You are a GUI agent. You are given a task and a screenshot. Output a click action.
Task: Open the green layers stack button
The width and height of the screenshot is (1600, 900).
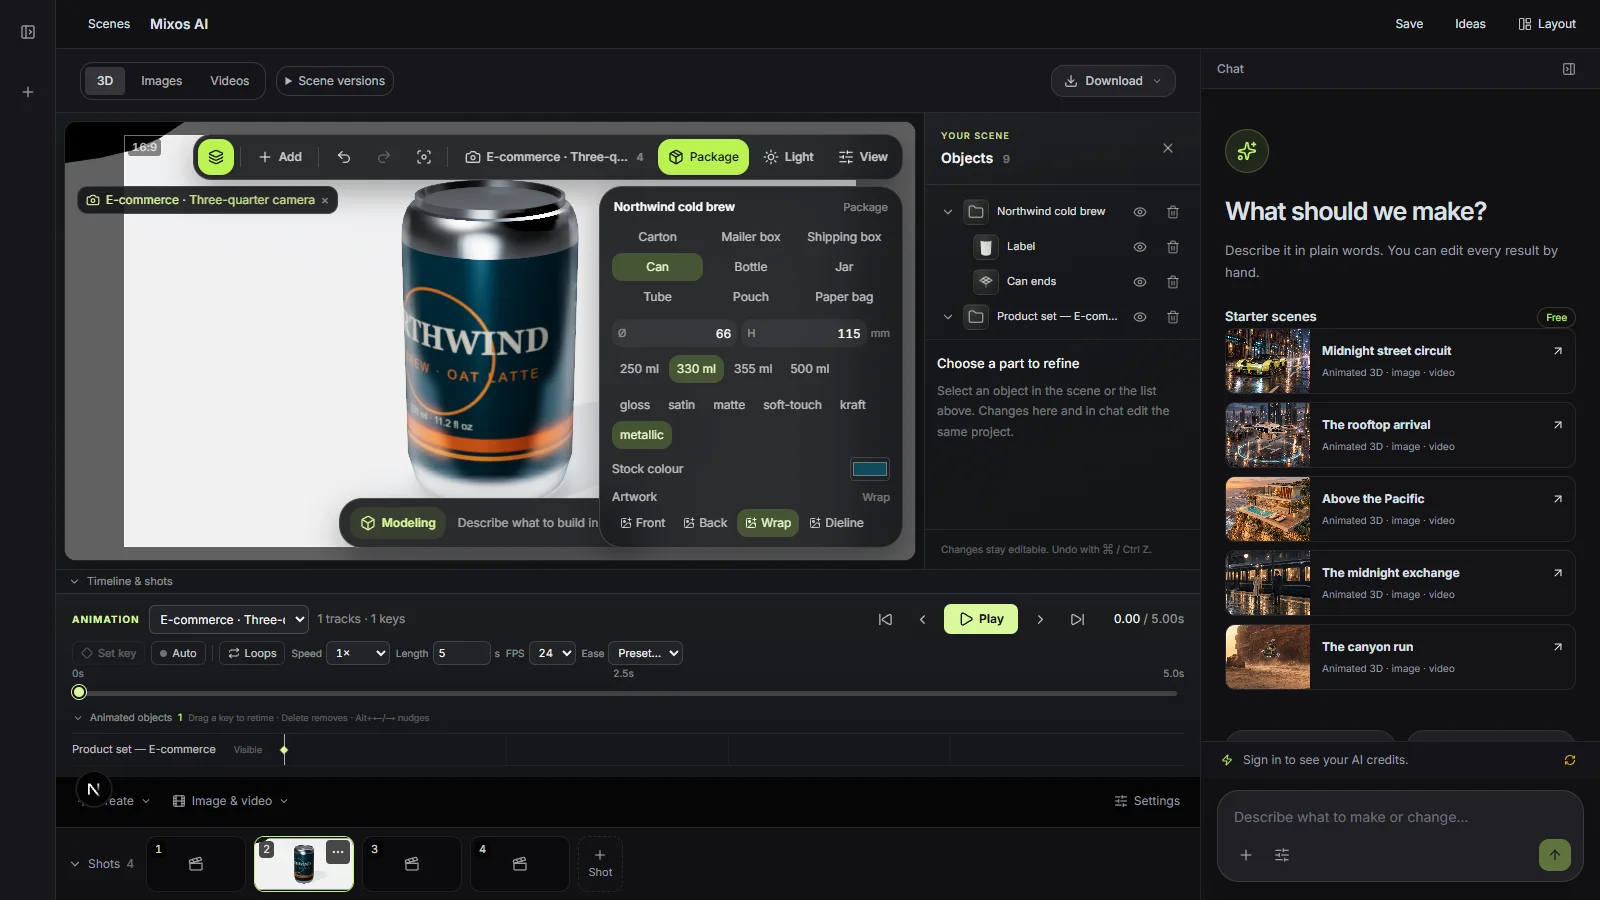click(x=216, y=157)
